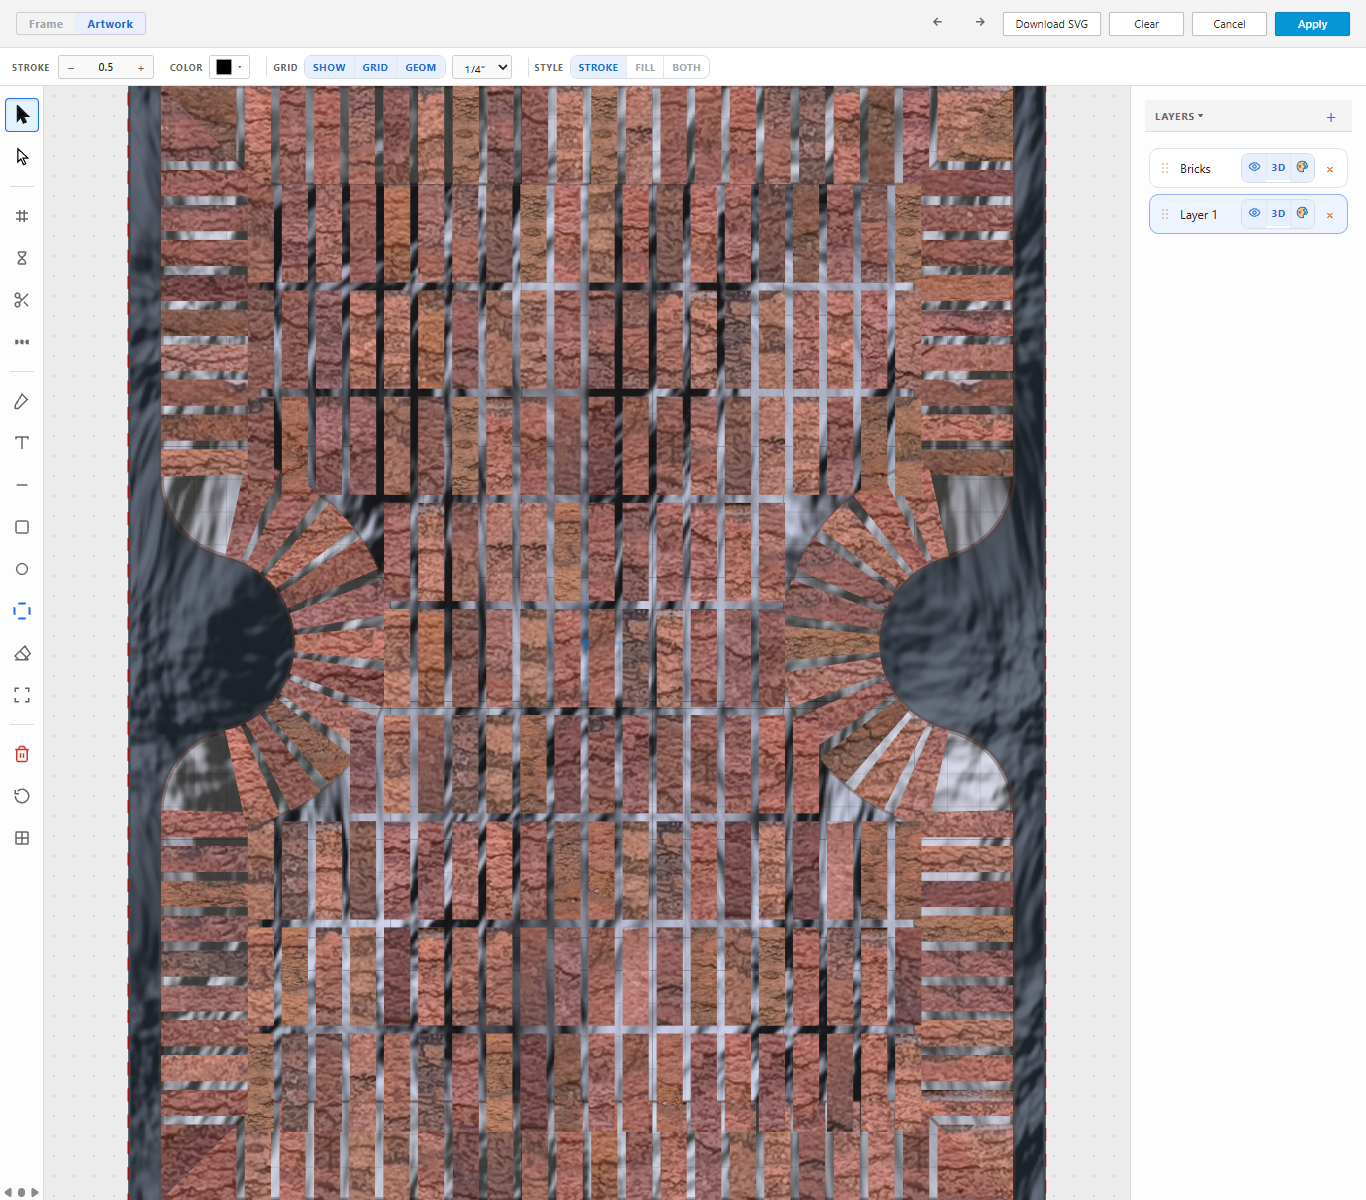Click the Clear button
The image size is (1366, 1200).
click(x=1146, y=24)
